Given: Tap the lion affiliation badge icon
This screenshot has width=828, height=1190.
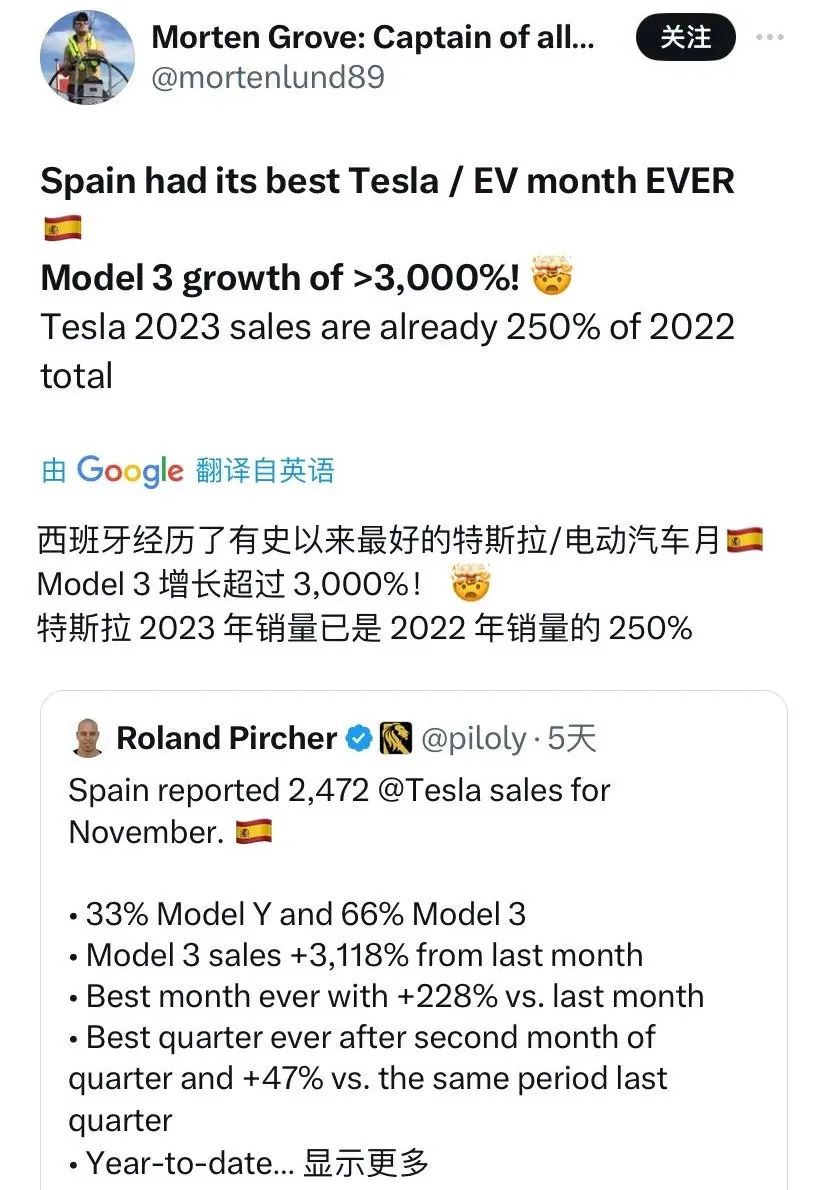Looking at the screenshot, I should click(x=395, y=738).
